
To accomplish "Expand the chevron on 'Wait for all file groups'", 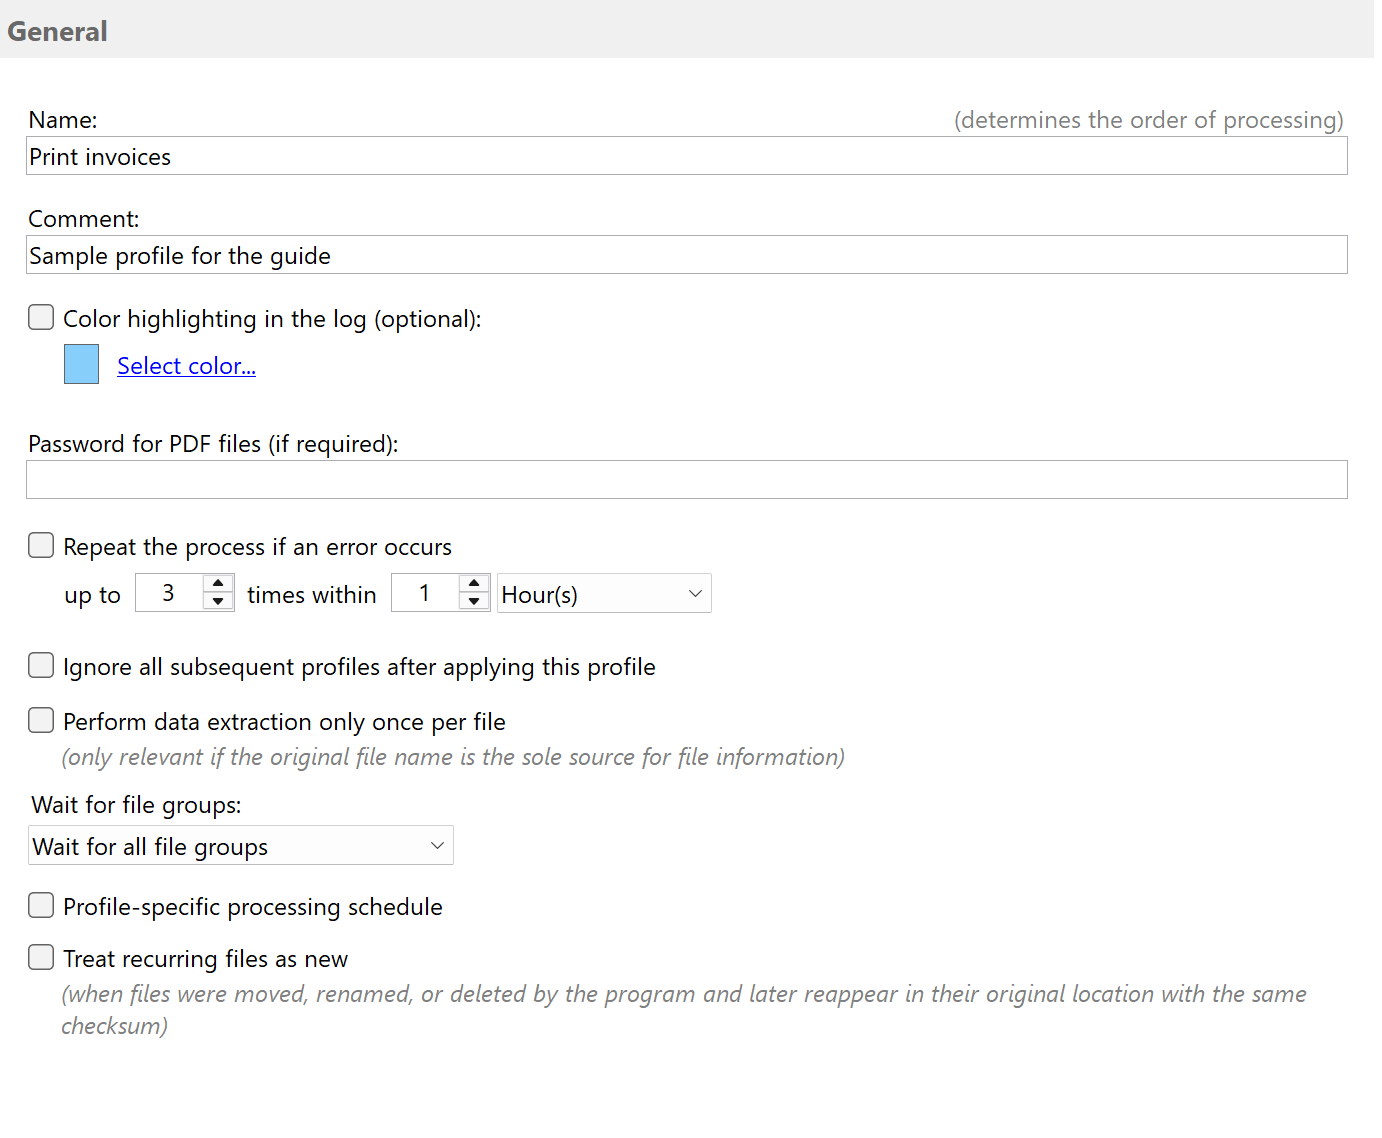I will [437, 845].
